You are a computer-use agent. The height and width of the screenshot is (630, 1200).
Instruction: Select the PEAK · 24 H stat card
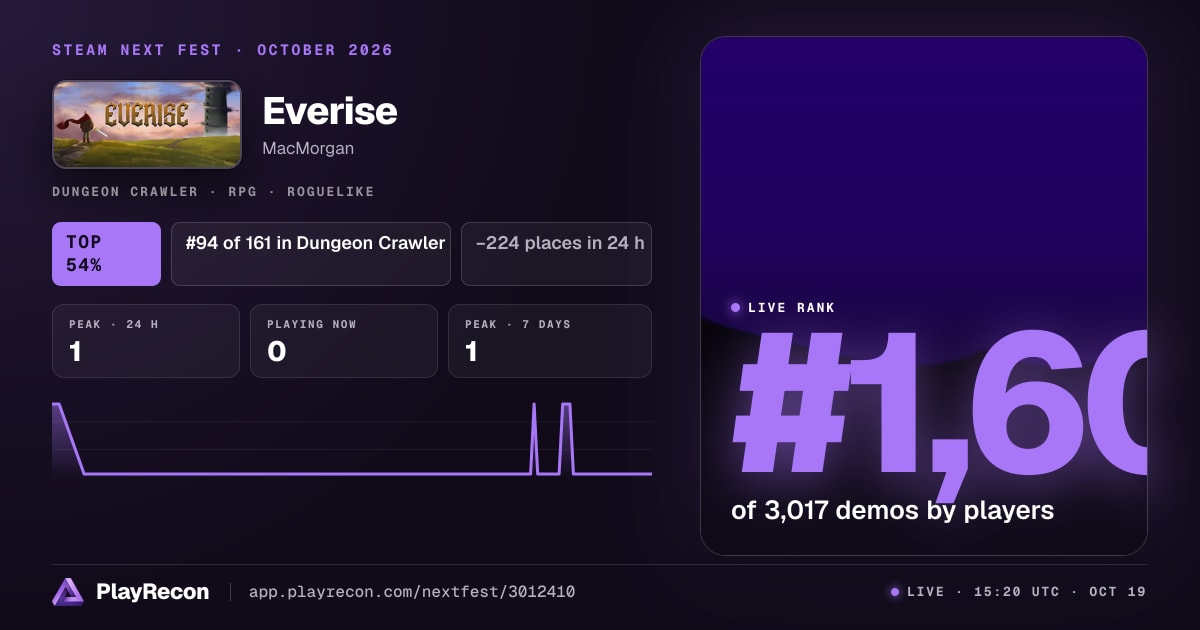pos(146,341)
